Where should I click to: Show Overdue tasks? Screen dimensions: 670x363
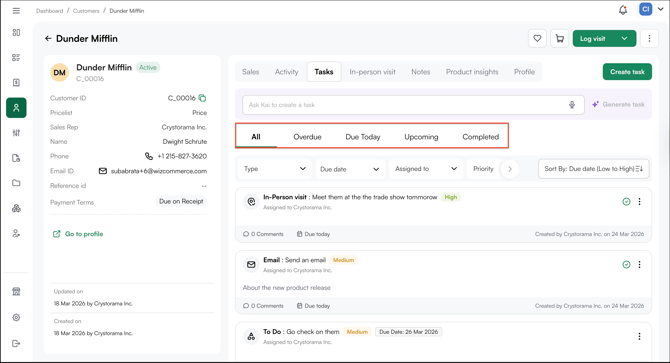[x=307, y=137]
